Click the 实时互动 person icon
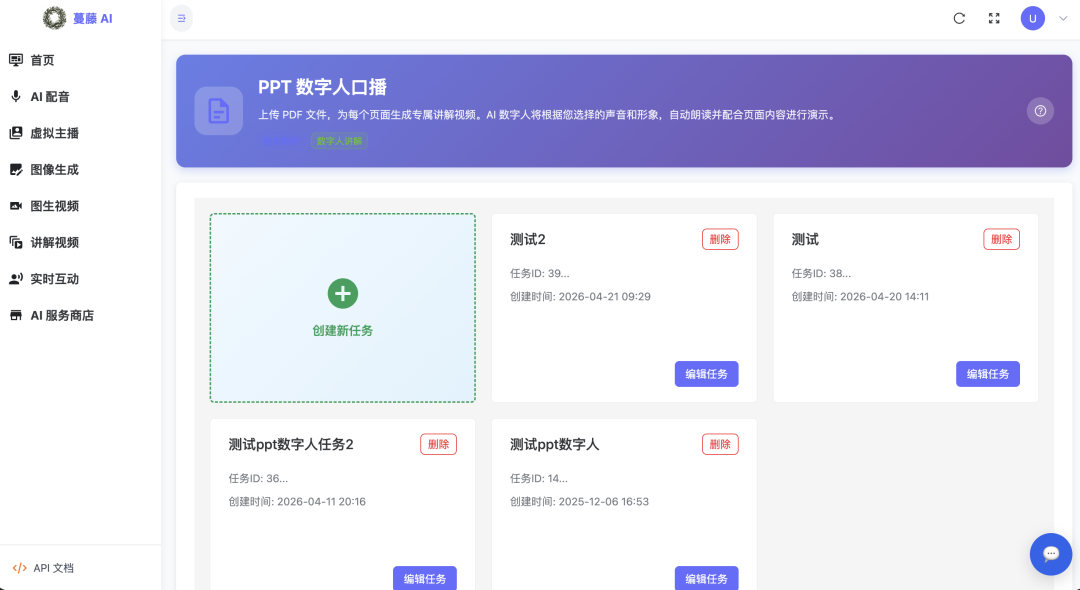The width and height of the screenshot is (1080, 590). tap(16, 279)
